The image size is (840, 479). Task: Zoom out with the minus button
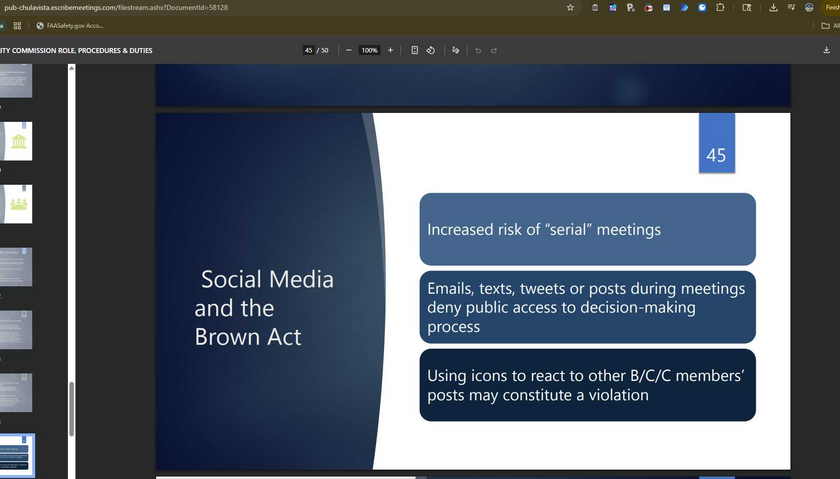[x=348, y=50]
